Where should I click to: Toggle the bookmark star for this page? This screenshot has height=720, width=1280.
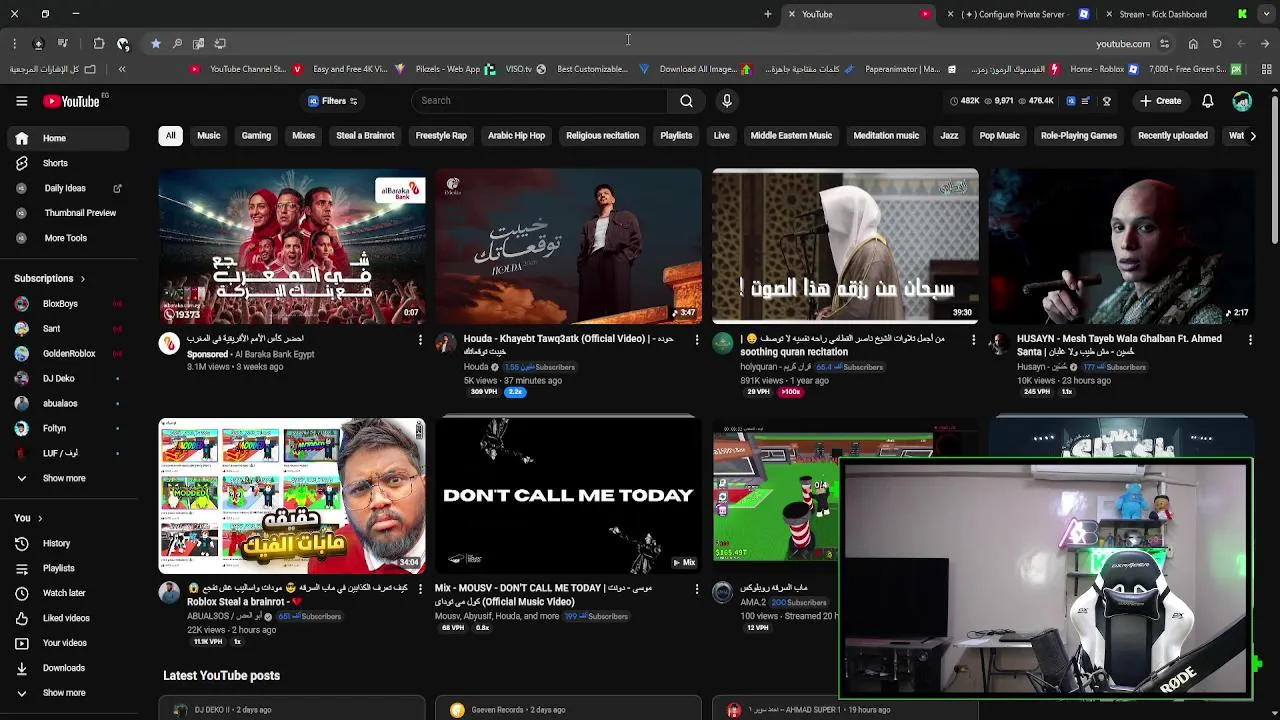pyautogui.click(x=156, y=44)
